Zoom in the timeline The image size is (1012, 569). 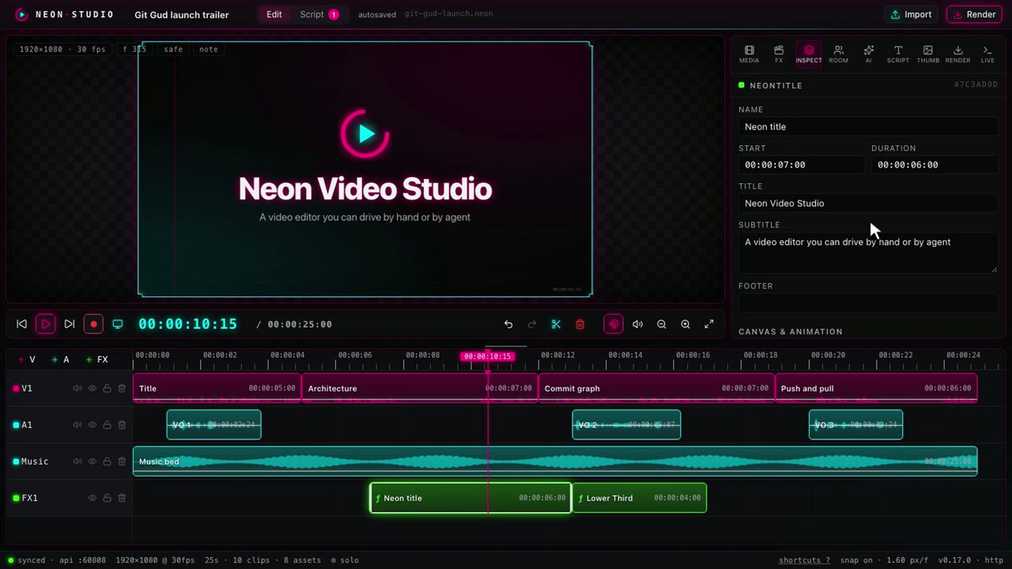(x=685, y=324)
